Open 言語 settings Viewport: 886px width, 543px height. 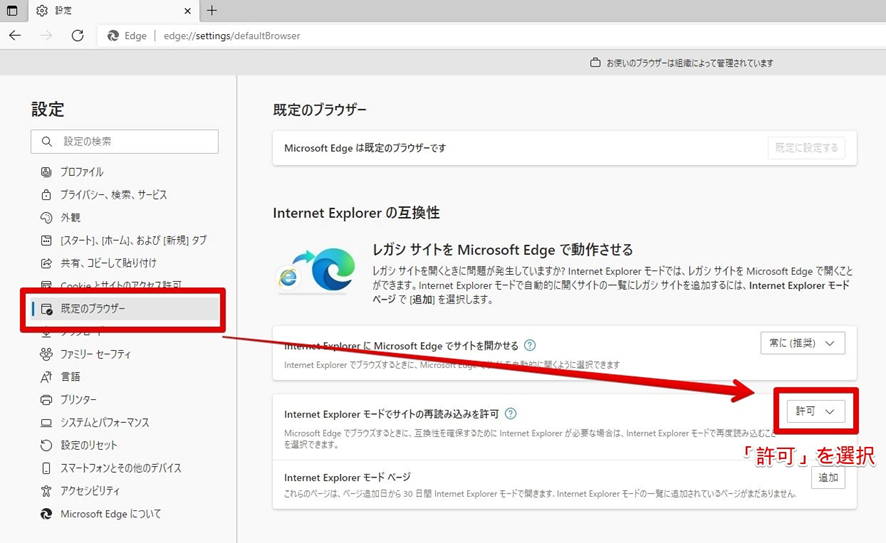tap(70, 377)
